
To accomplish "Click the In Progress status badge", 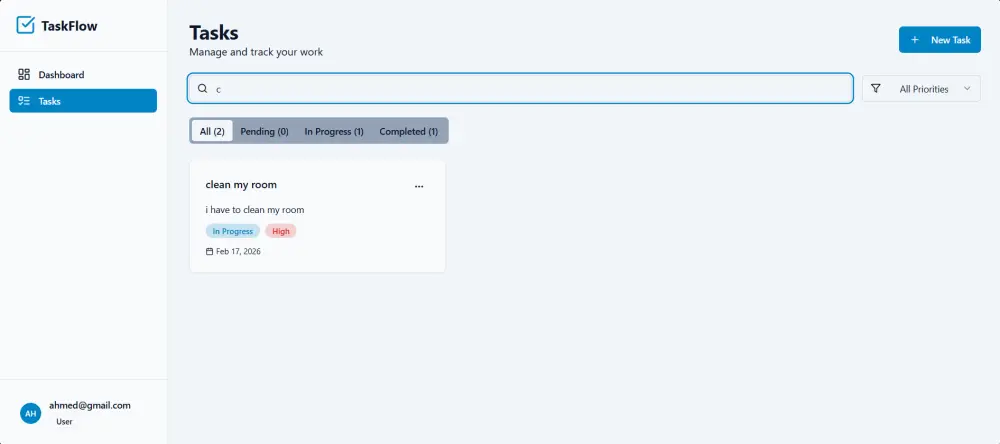I will click(x=233, y=231).
